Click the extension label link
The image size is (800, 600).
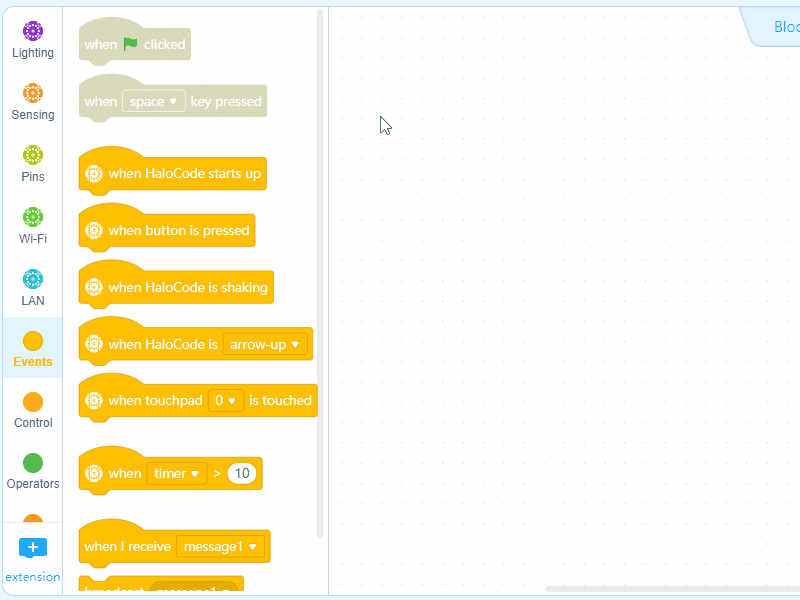click(x=33, y=577)
